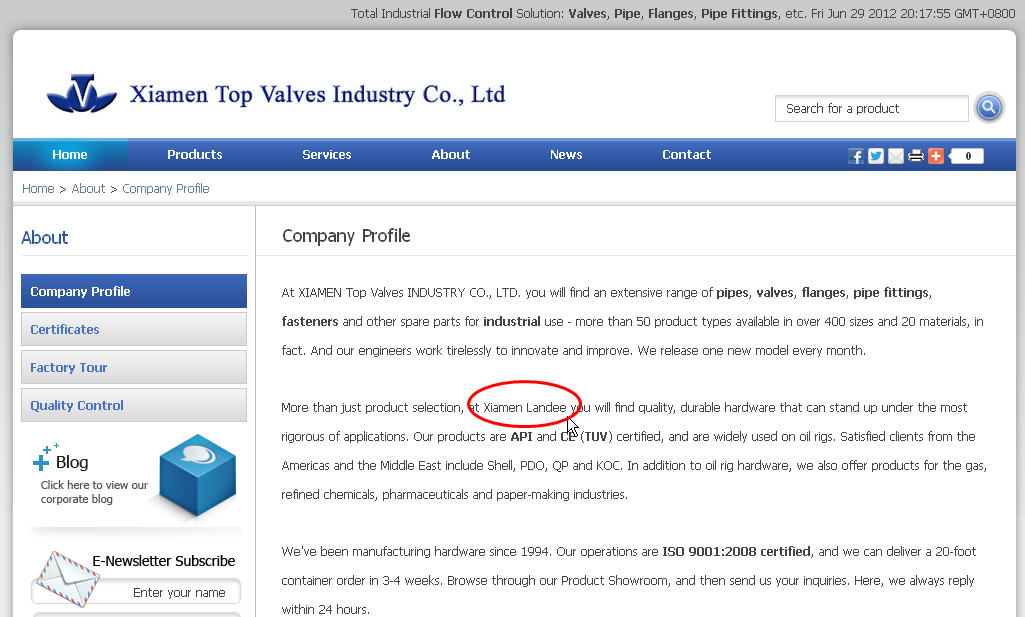Click the Xiamen Top Valves logo
The width and height of the screenshot is (1025, 617).
click(82, 93)
